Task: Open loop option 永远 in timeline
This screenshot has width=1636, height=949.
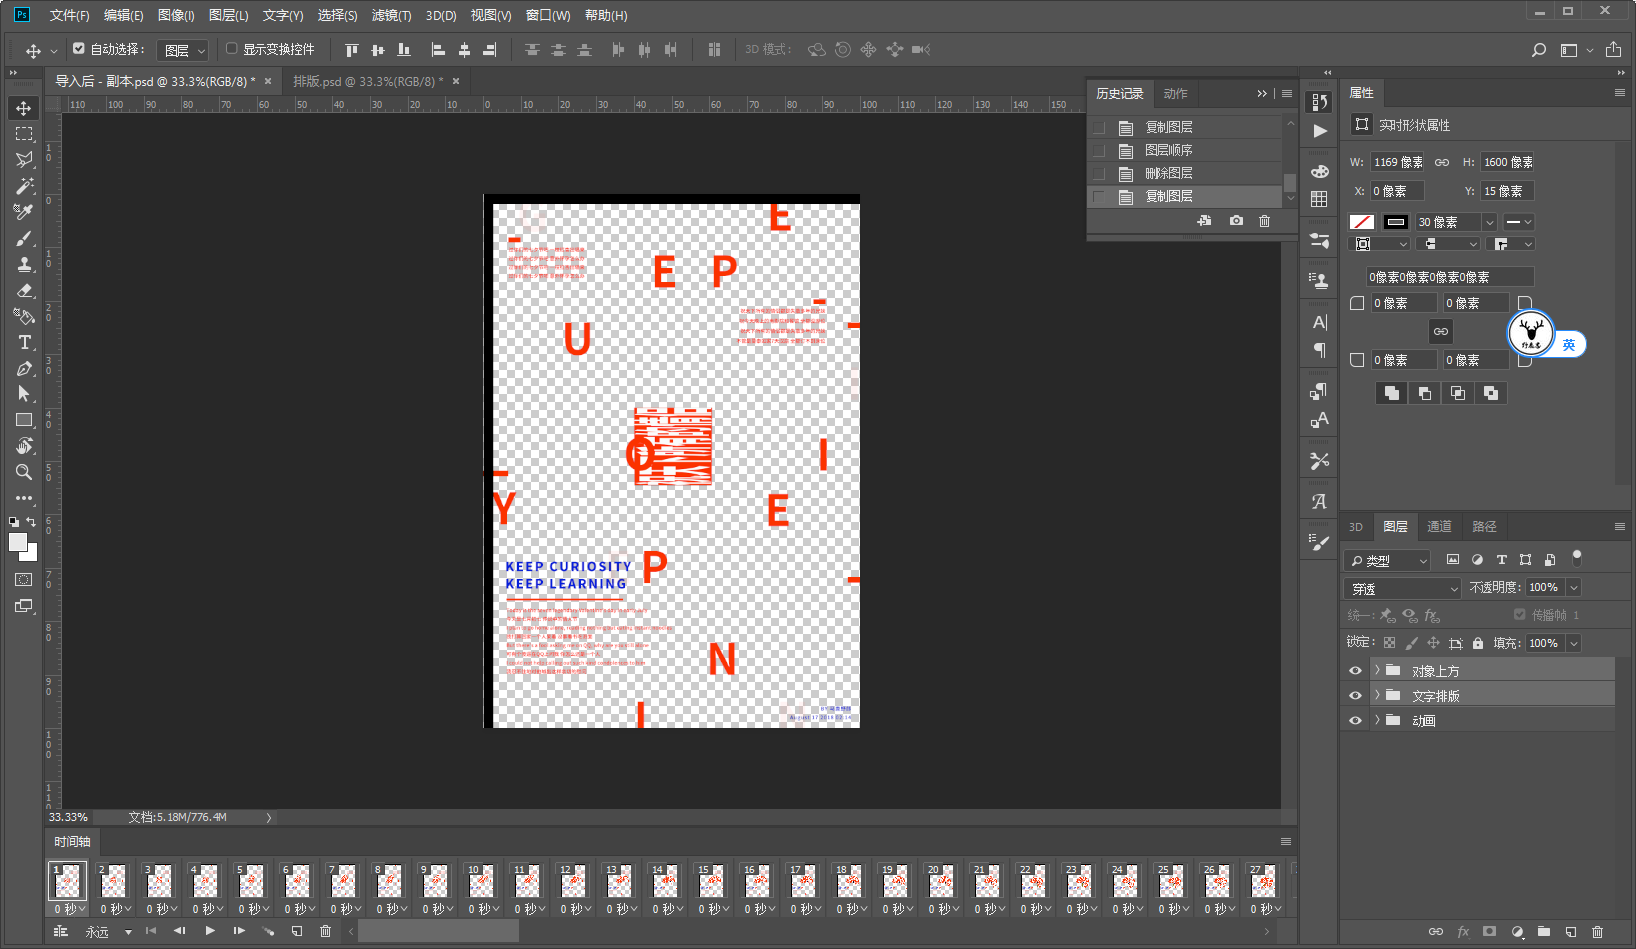Action: pyautogui.click(x=108, y=931)
